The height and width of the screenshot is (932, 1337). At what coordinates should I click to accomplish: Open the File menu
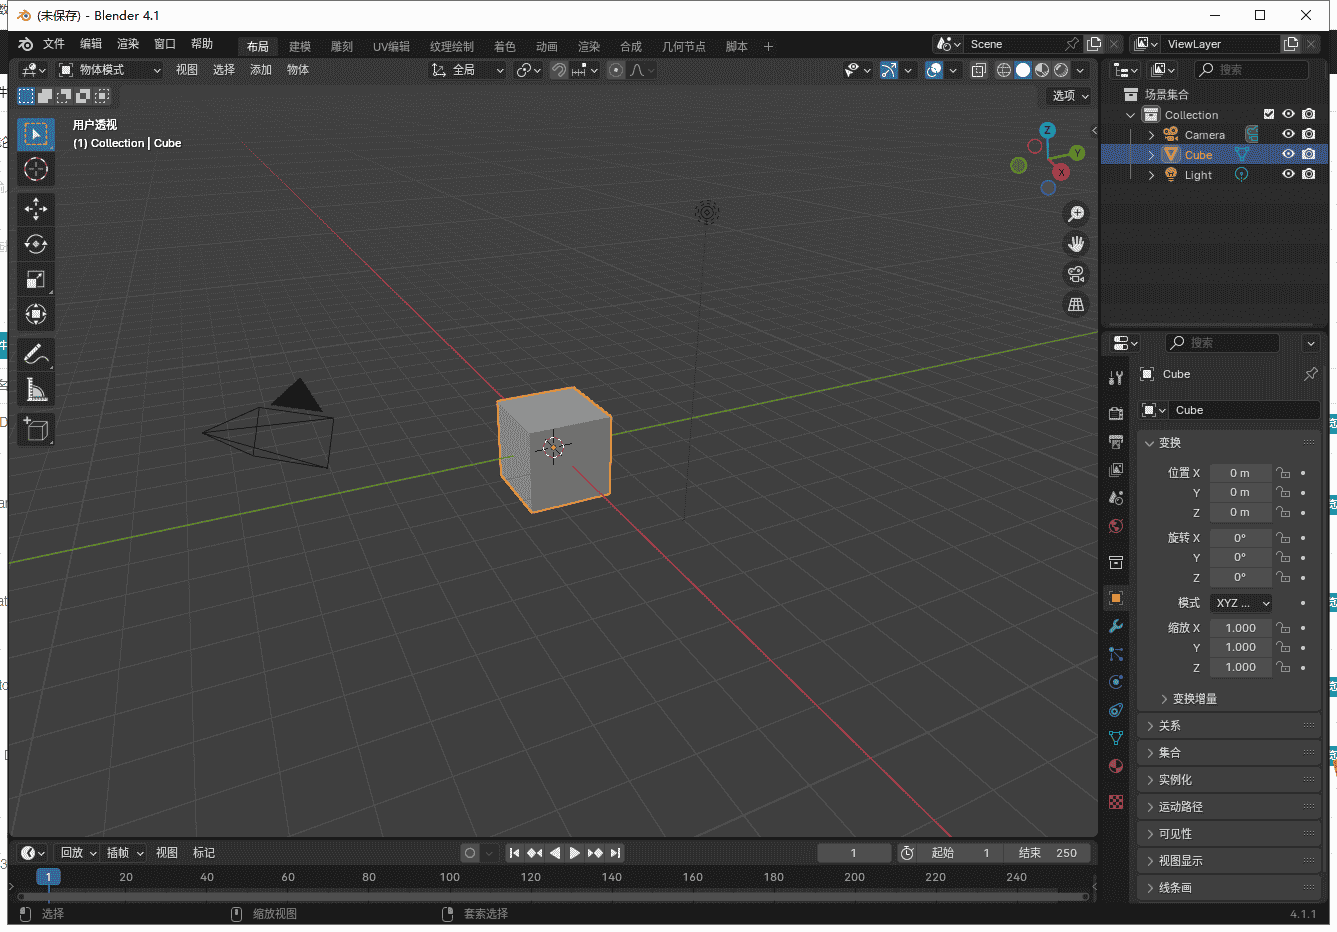[54, 44]
